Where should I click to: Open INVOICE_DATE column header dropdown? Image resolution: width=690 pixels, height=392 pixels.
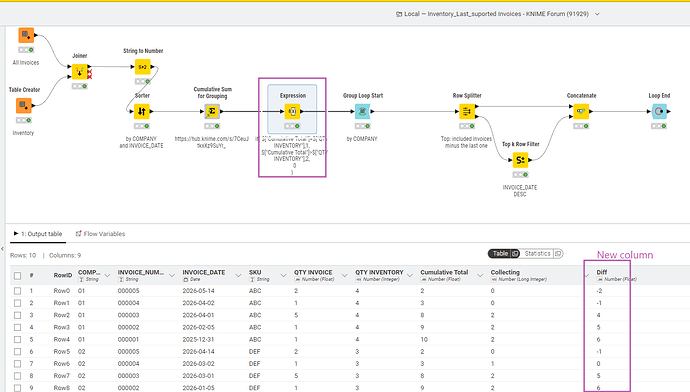238,275
